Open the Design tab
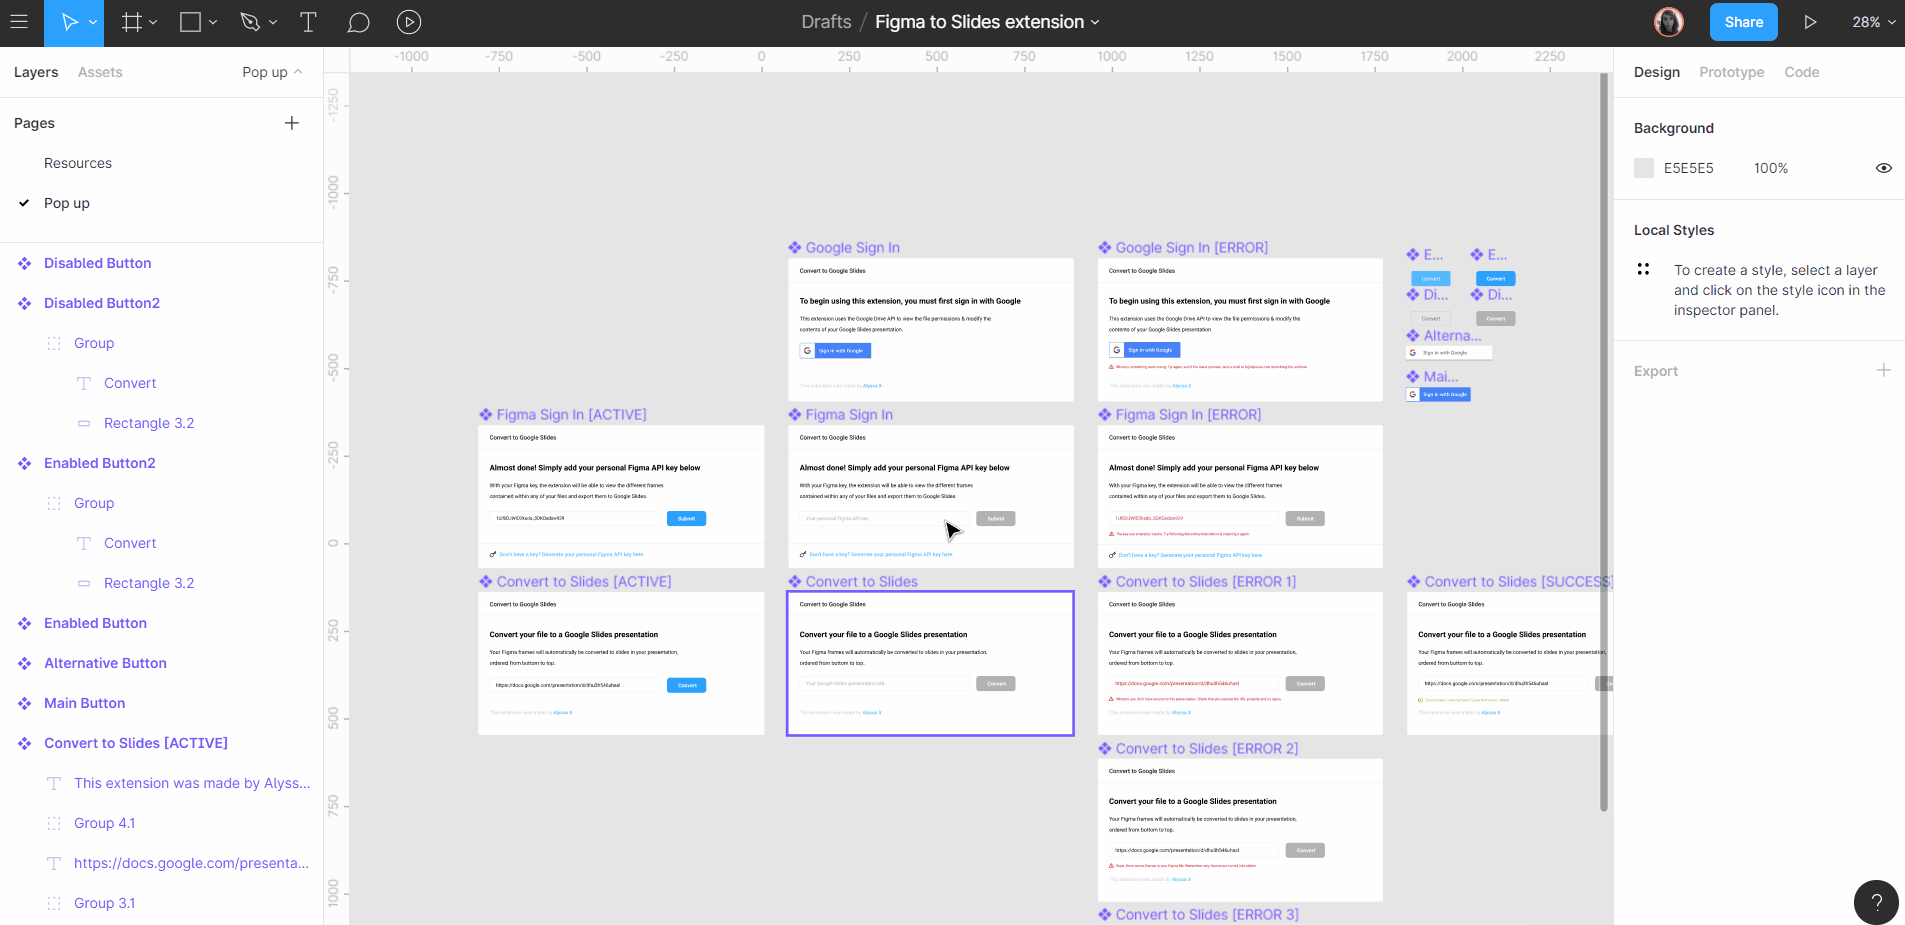 [1657, 72]
